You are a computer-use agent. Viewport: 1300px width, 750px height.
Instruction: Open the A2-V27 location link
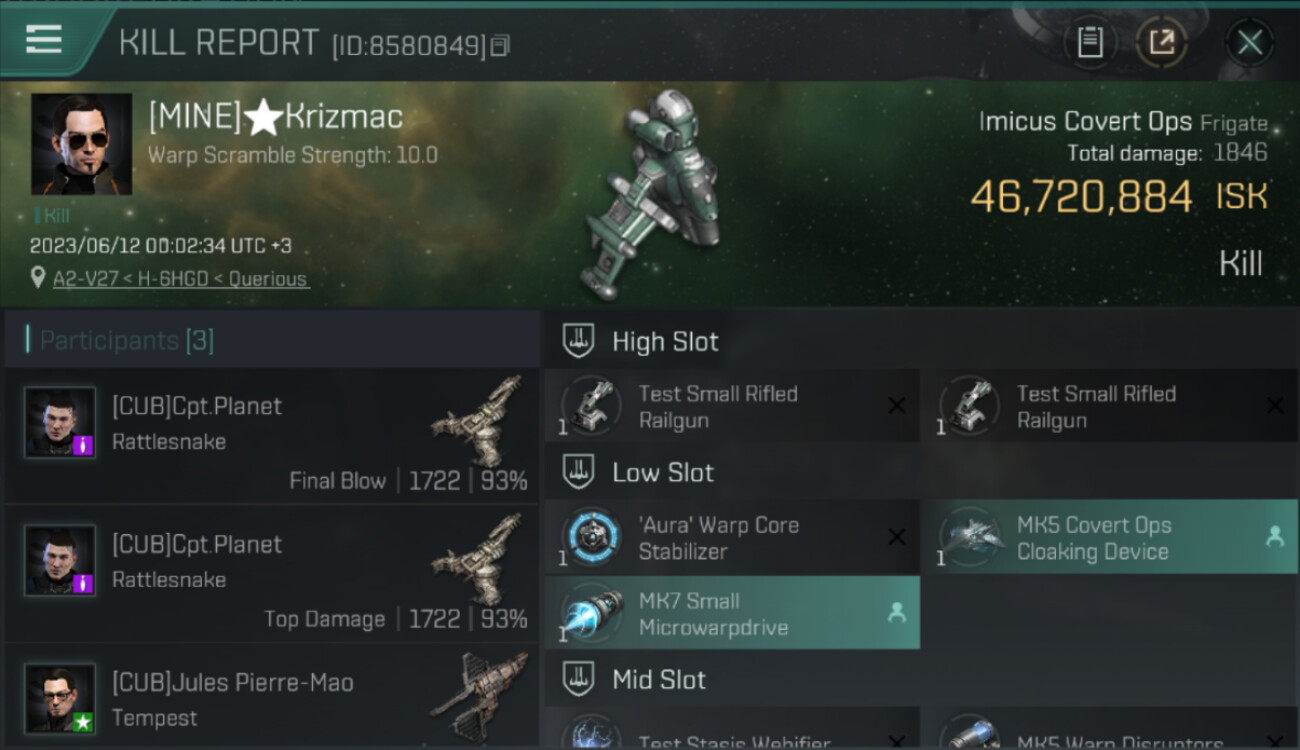point(181,279)
